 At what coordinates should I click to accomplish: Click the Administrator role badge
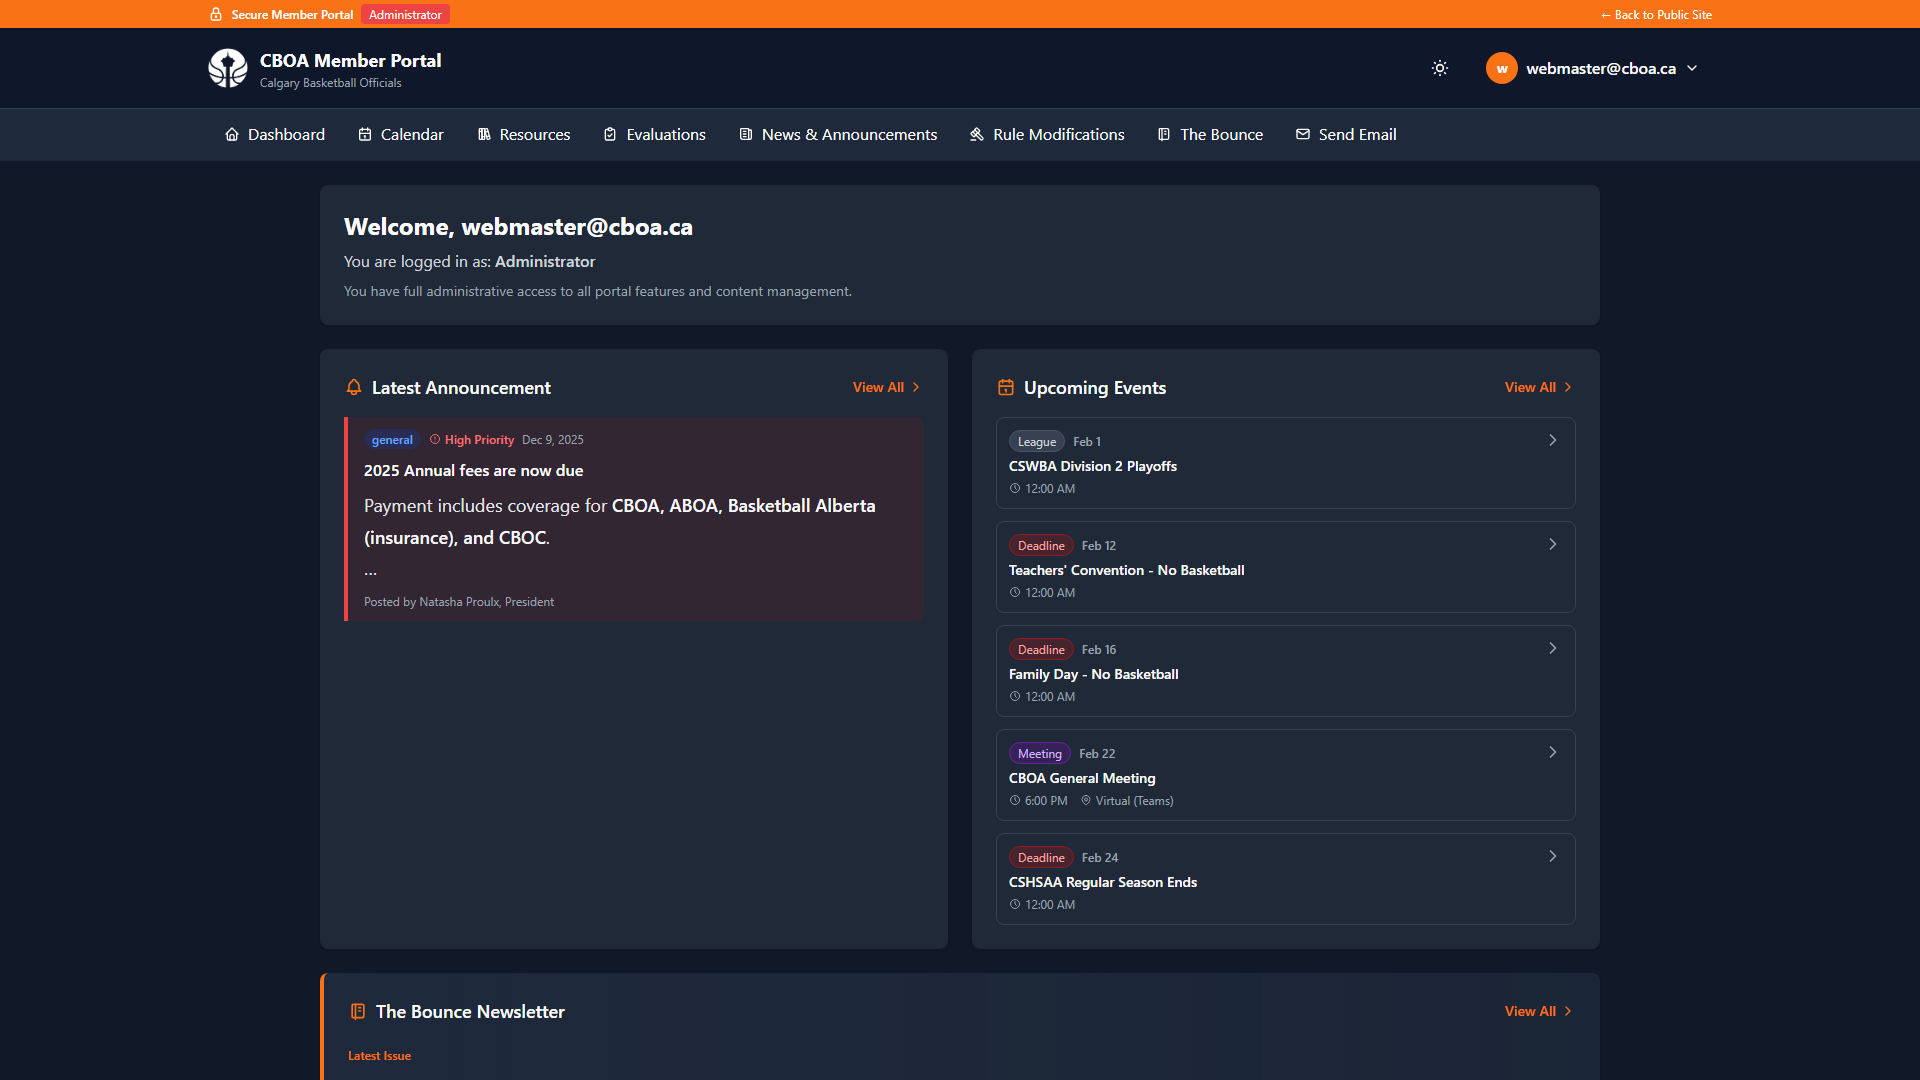click(405, 14)
